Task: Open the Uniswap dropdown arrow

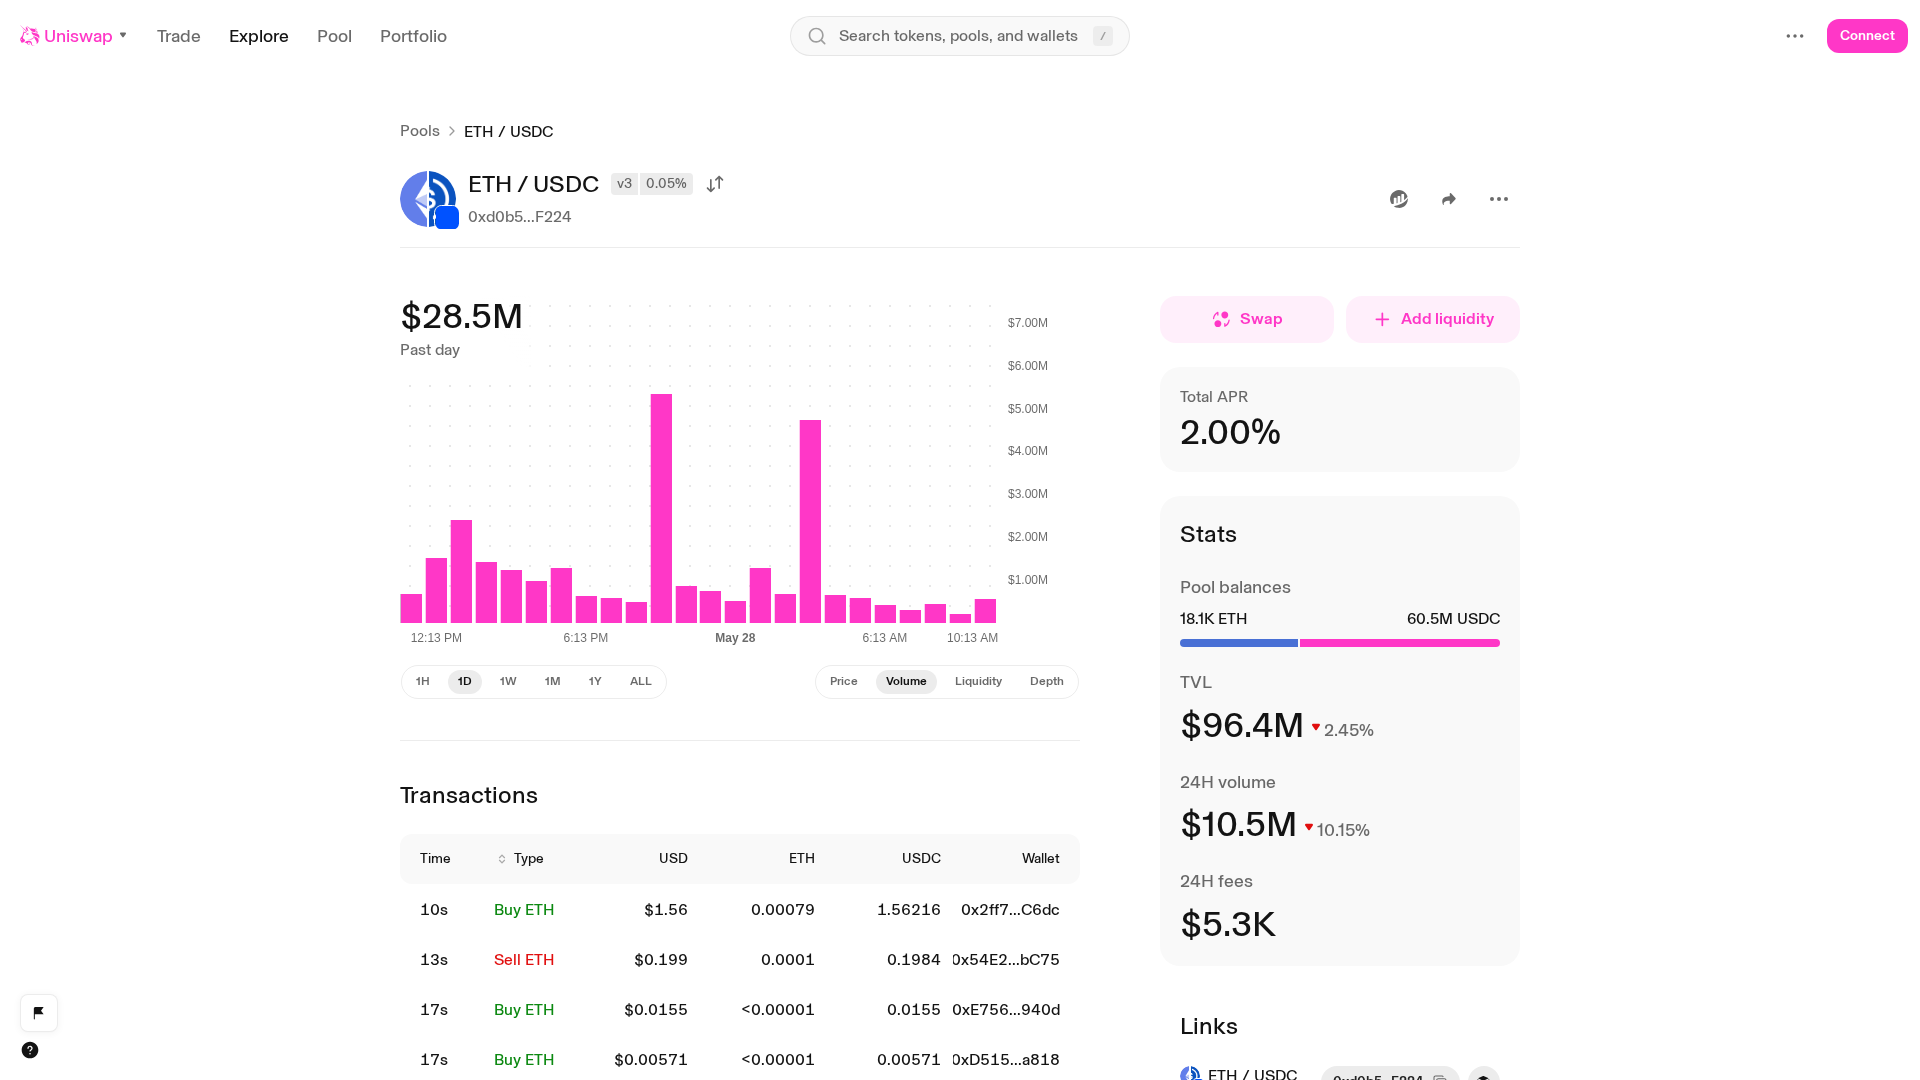Action: coord(123,36)
